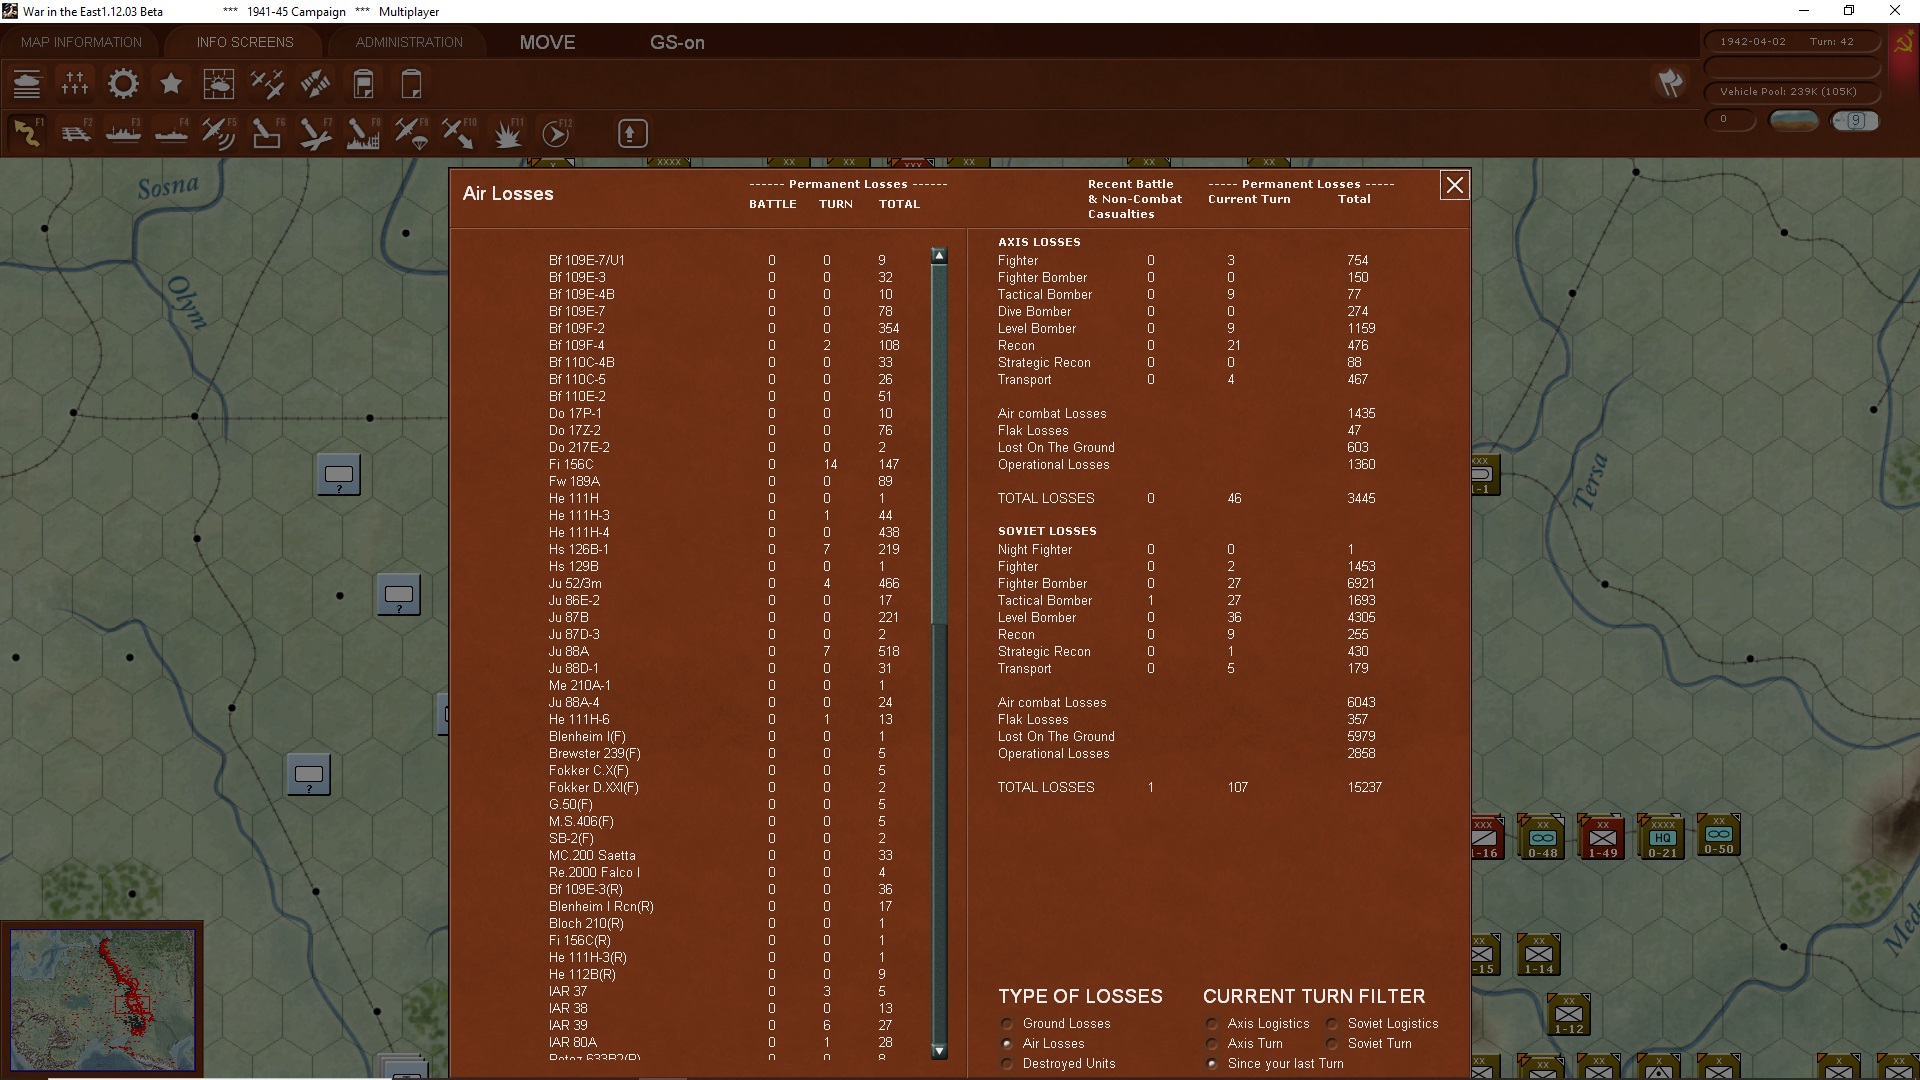The image size is (1920, 1080).
Task: Click scroll down arrow of aircraft list
Action: pyautogui.click(x=939, y=1051)
